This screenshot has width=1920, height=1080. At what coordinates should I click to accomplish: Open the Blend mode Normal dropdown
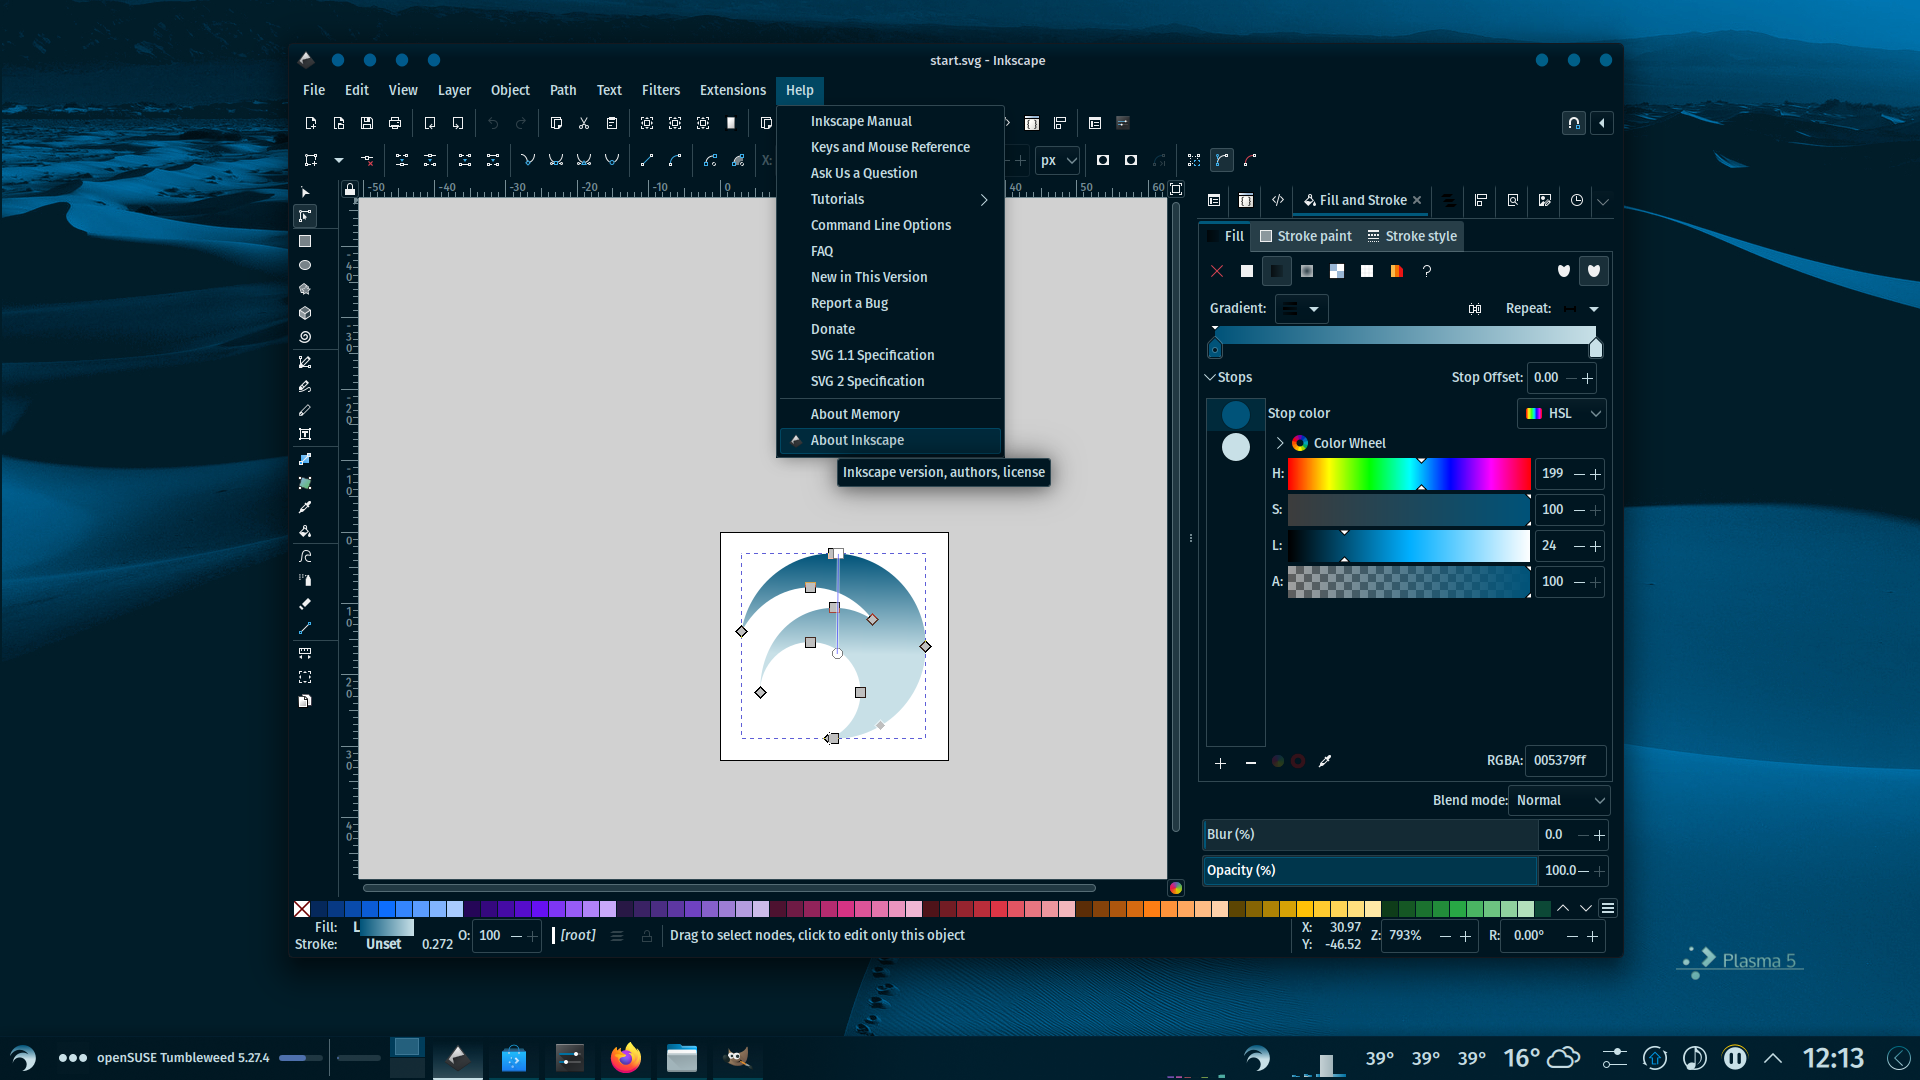tap(1559, 800)
